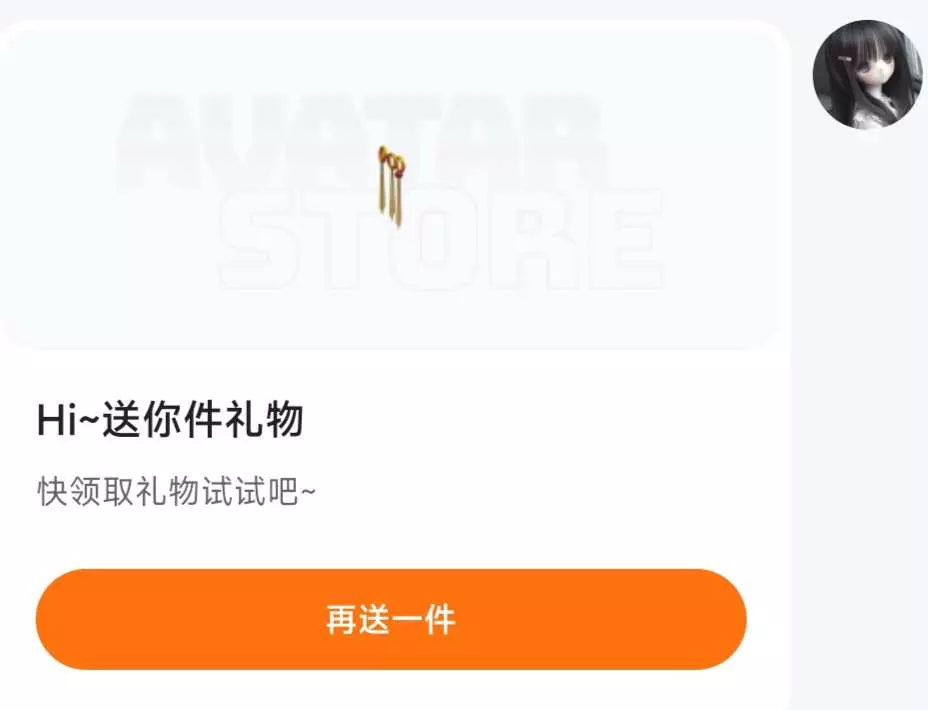The height and width of the screenshot is (710, 928).
Task: Tap blank space between subtitle and orange button
Action: pyautogui.click(x=391, y=538)
